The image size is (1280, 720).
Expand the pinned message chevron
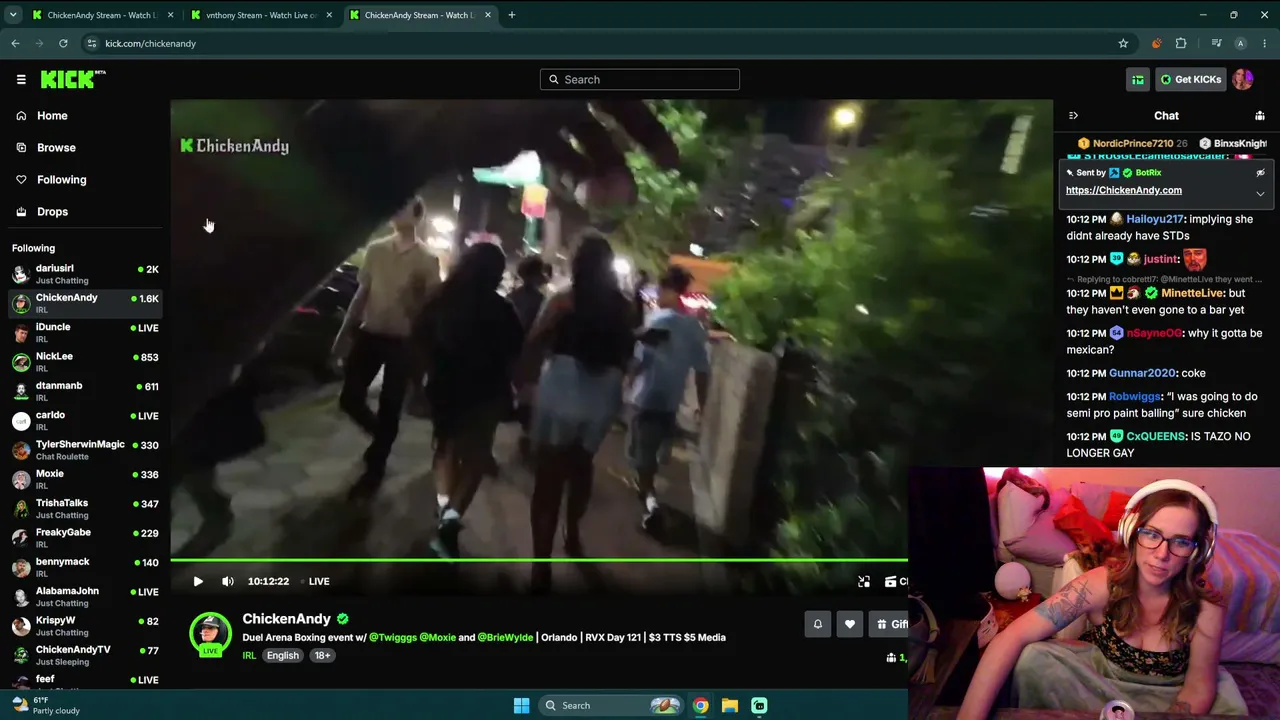coord(1260,194)
